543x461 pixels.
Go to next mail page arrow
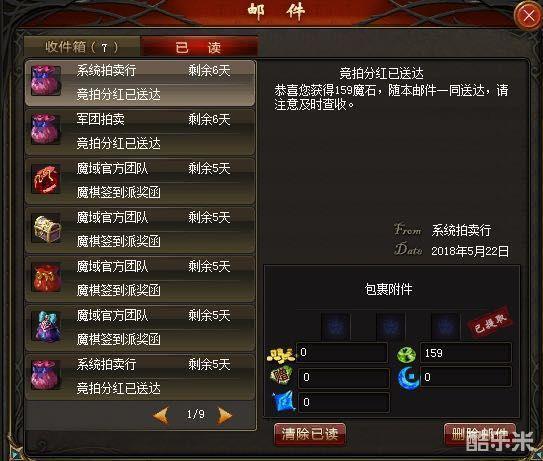[x=224, y=415]
